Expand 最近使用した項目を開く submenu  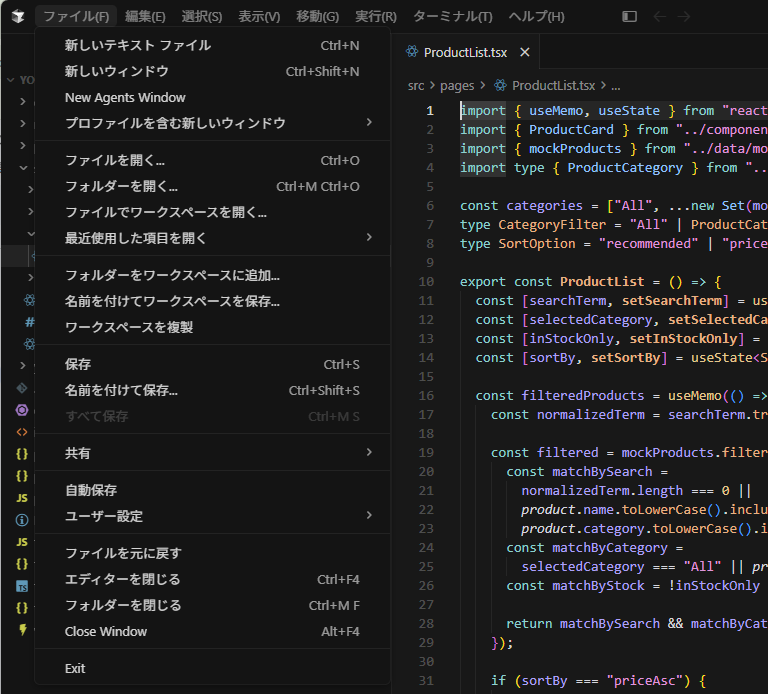213,238
